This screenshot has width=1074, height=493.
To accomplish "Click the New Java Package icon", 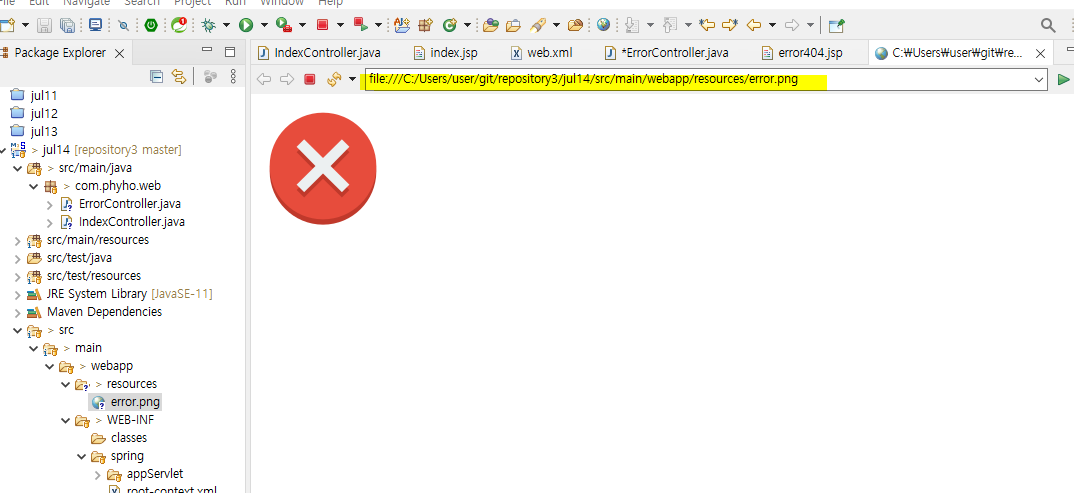I will pos(425,25).
